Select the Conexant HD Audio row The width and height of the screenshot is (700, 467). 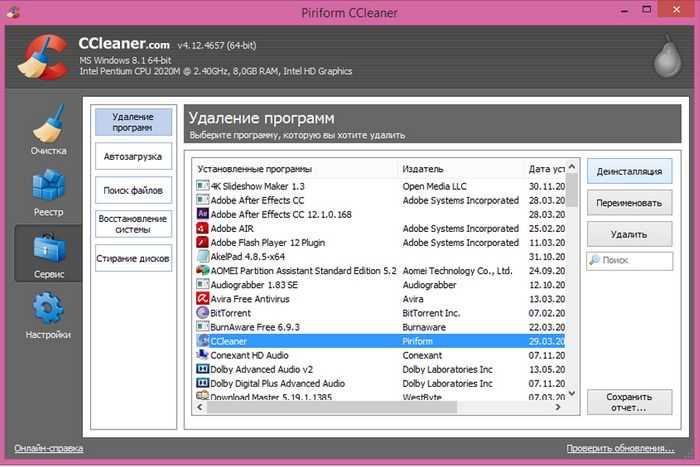coord(380,355)
